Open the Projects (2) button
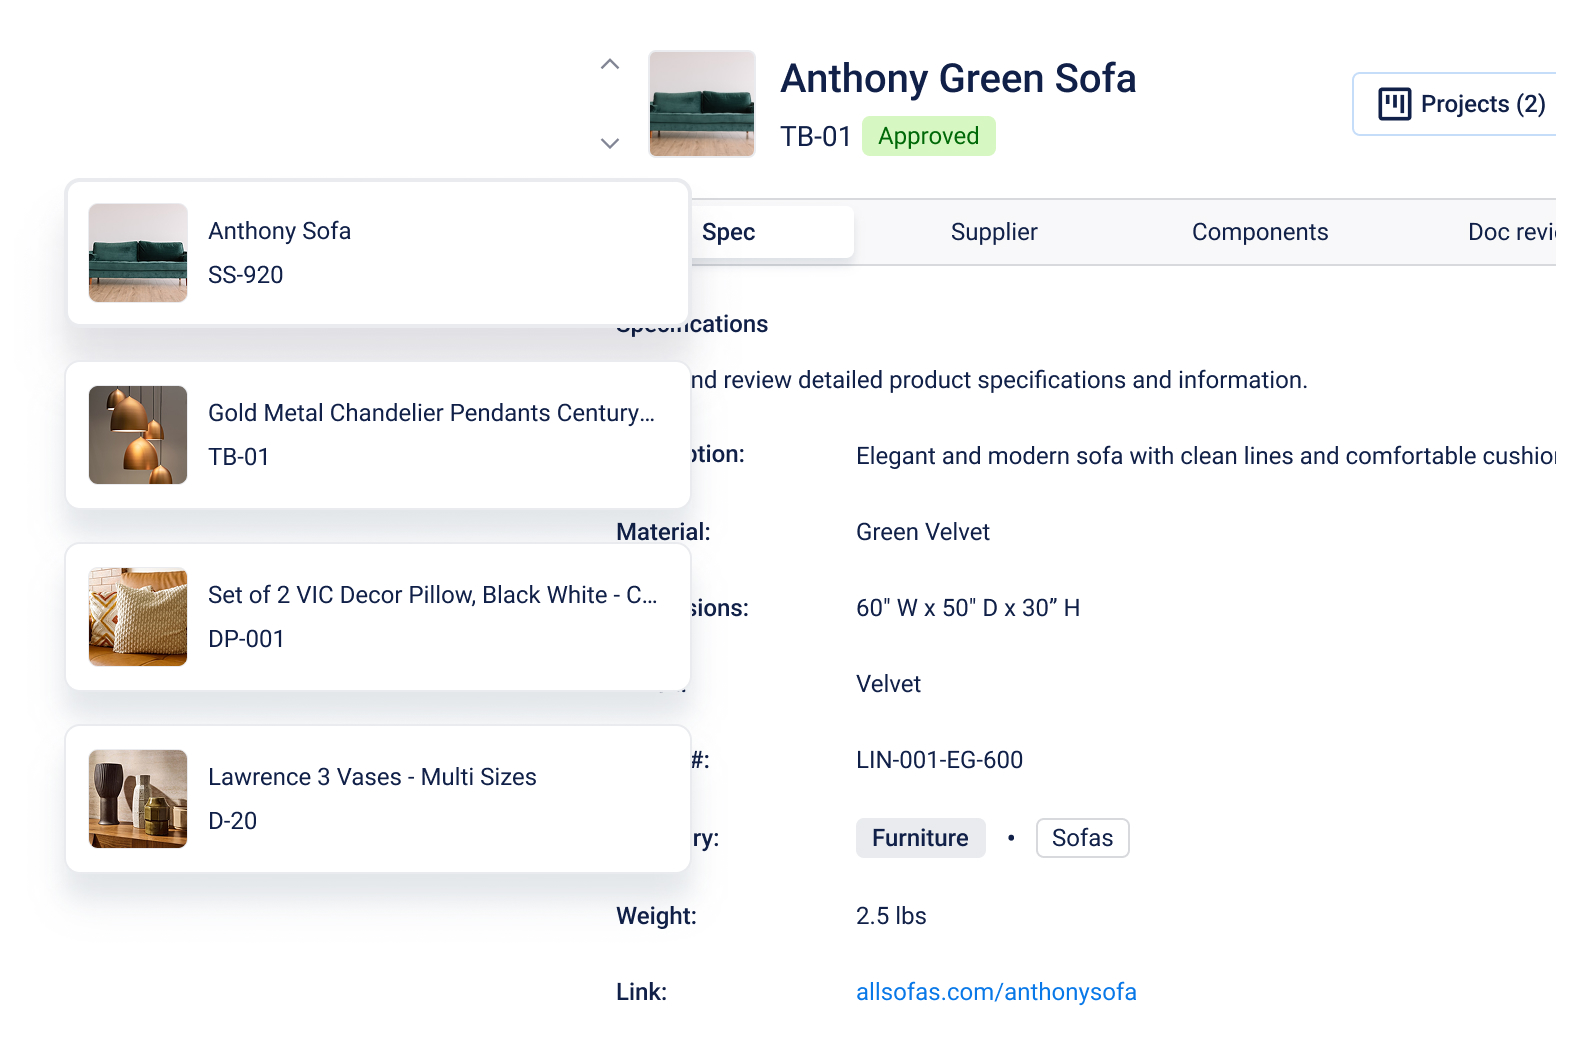1586x1060 pixels. 1460,104
